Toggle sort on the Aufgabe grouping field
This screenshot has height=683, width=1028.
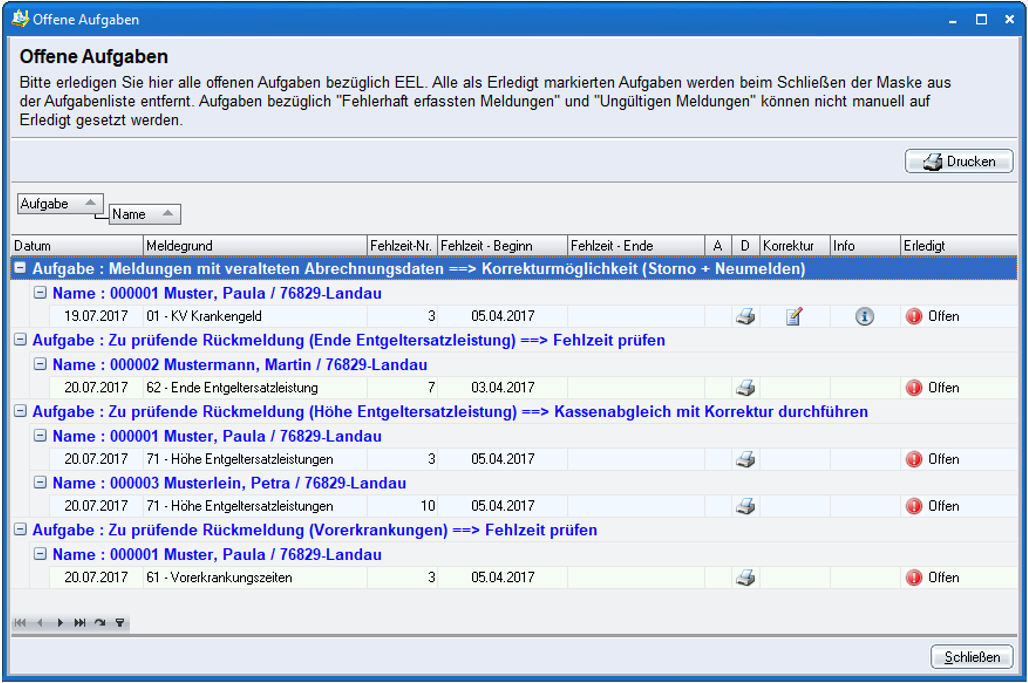(60, 204)
